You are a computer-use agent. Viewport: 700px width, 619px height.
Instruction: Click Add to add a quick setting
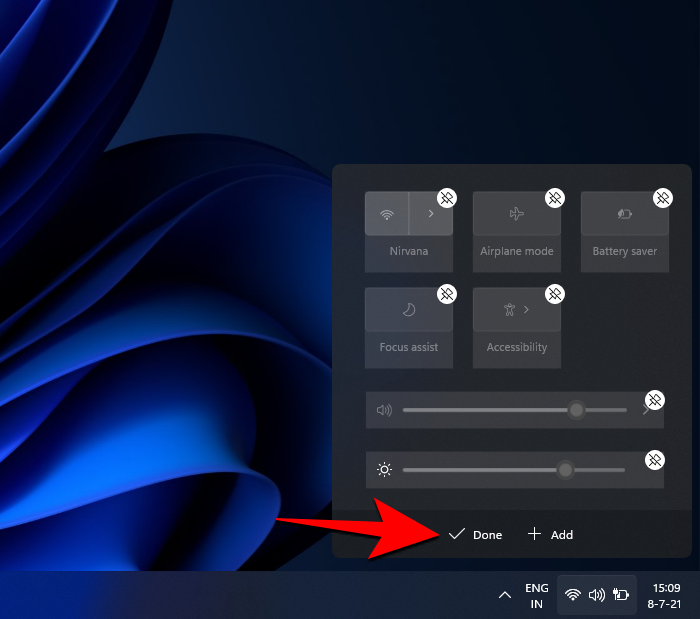click(x=551, y=535)
